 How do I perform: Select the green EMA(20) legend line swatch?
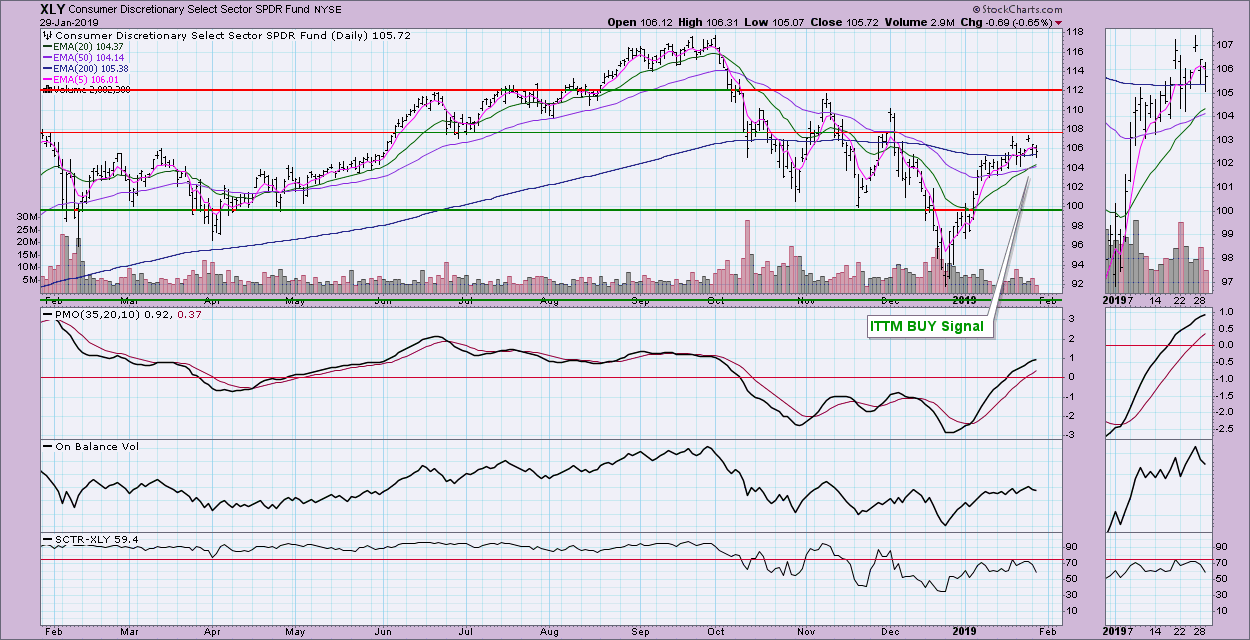(46, 48)
